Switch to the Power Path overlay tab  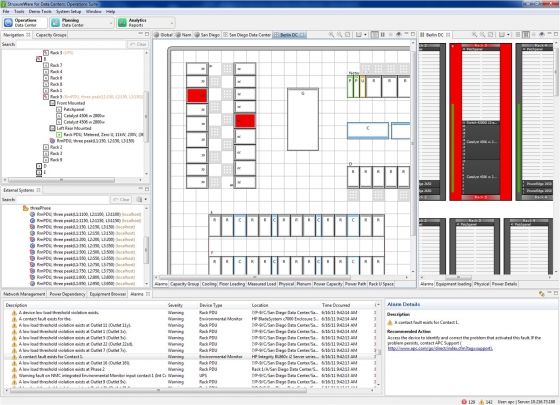[355, 284]
